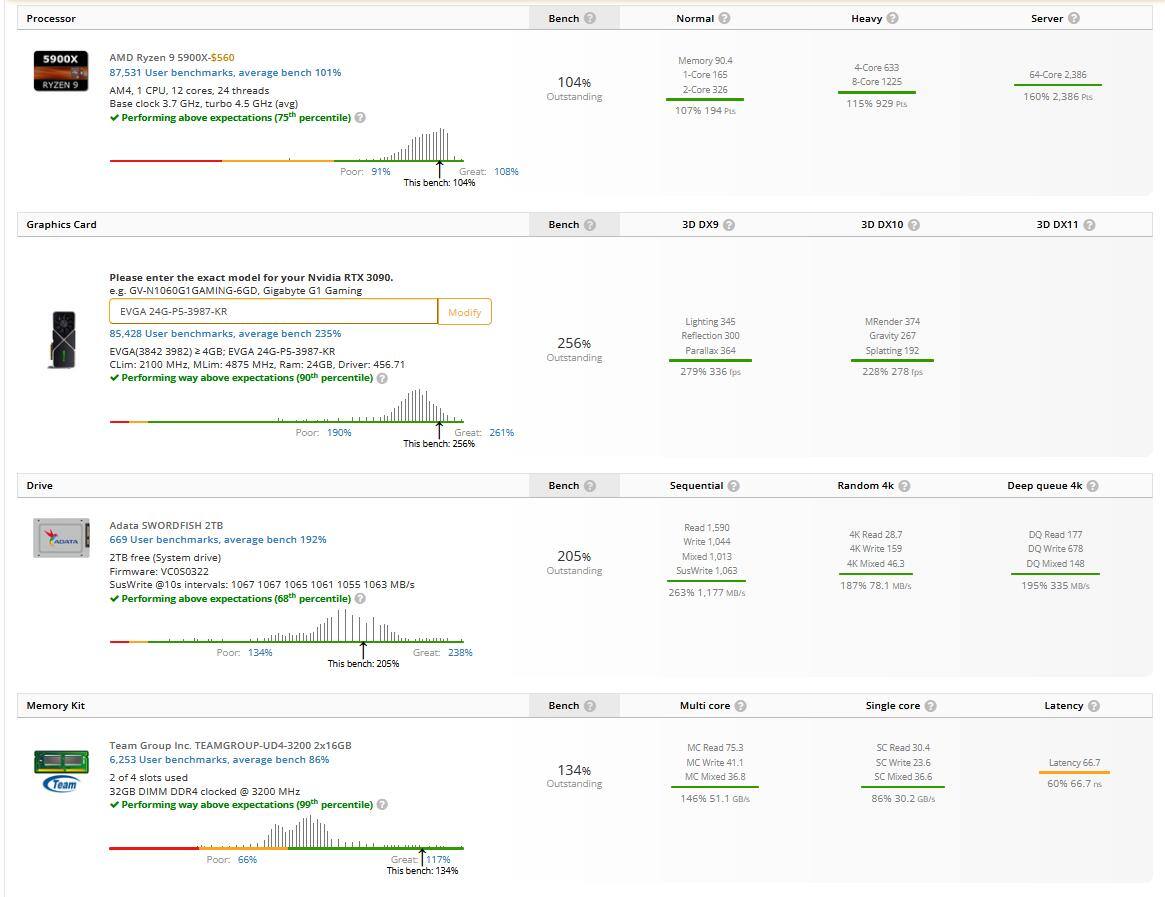Click question mark beside Server header
This screenshot has width=1165, height=897.
[1073, 18]
